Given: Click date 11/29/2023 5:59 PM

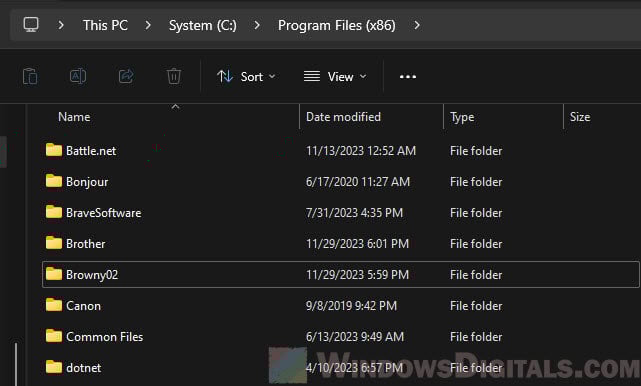Looking at the screenshot, I should (x=358, y=275).
